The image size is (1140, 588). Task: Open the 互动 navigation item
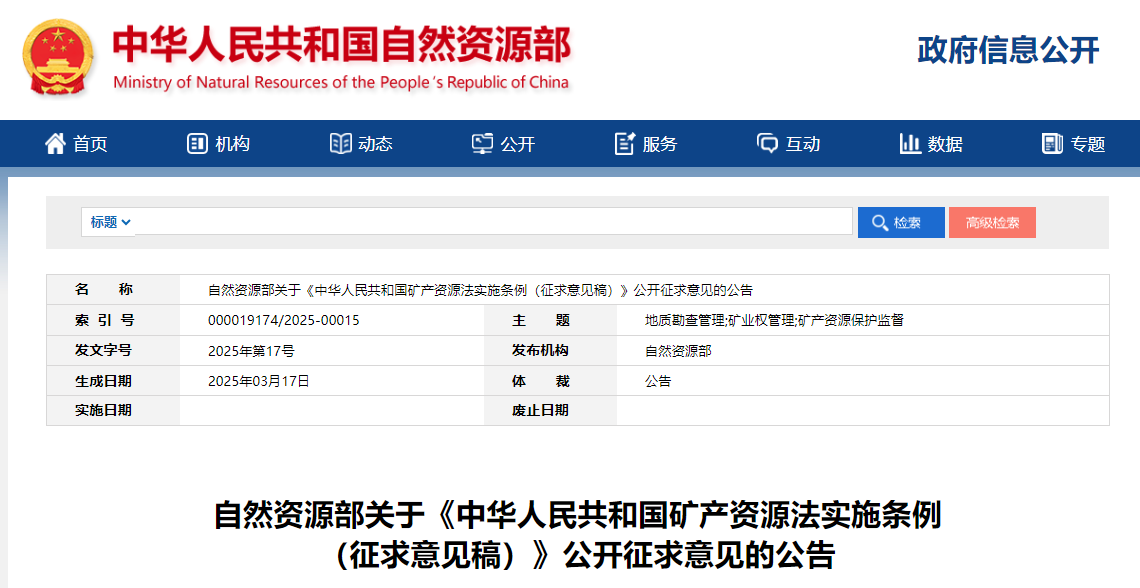coord(788,144)
